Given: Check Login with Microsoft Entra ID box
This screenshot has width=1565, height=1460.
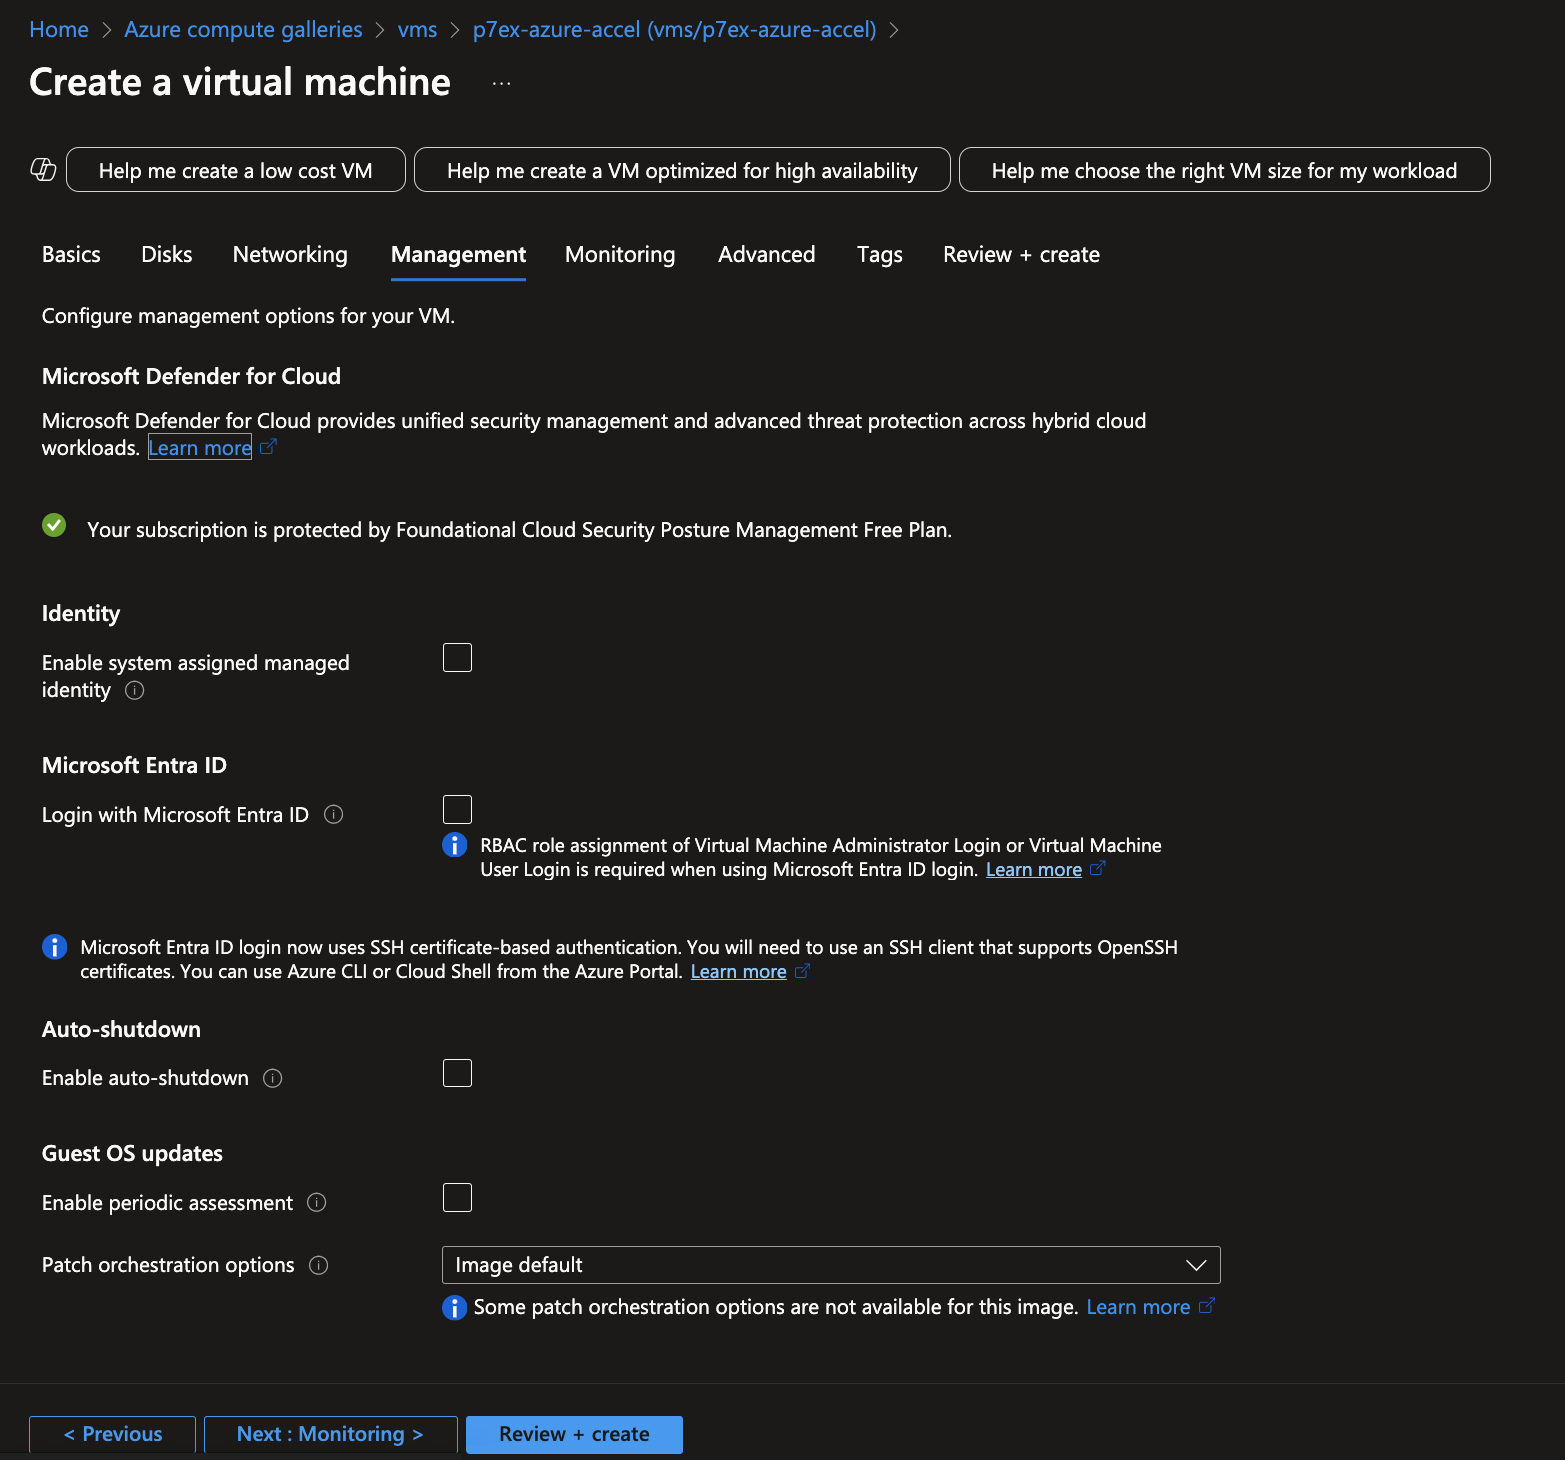Looking at the screenshot, I should coord(457,809).
